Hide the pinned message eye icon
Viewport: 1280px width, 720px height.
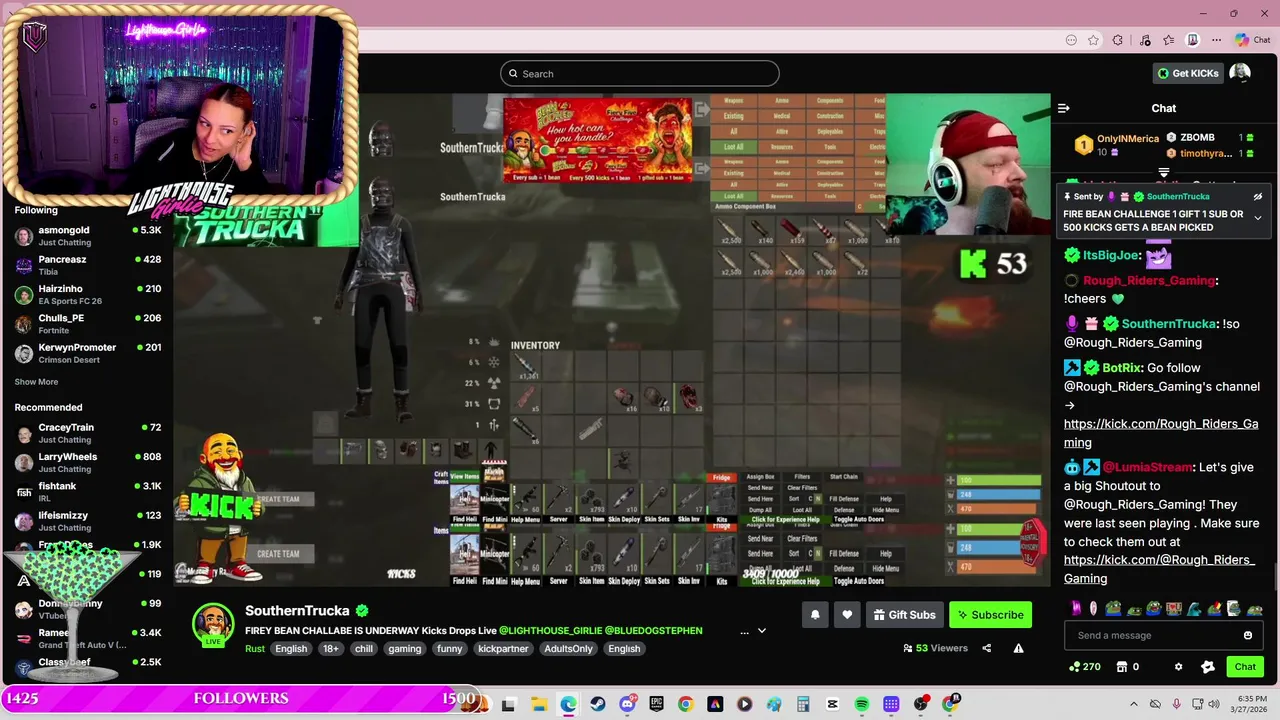click(x=1258, y=197)
